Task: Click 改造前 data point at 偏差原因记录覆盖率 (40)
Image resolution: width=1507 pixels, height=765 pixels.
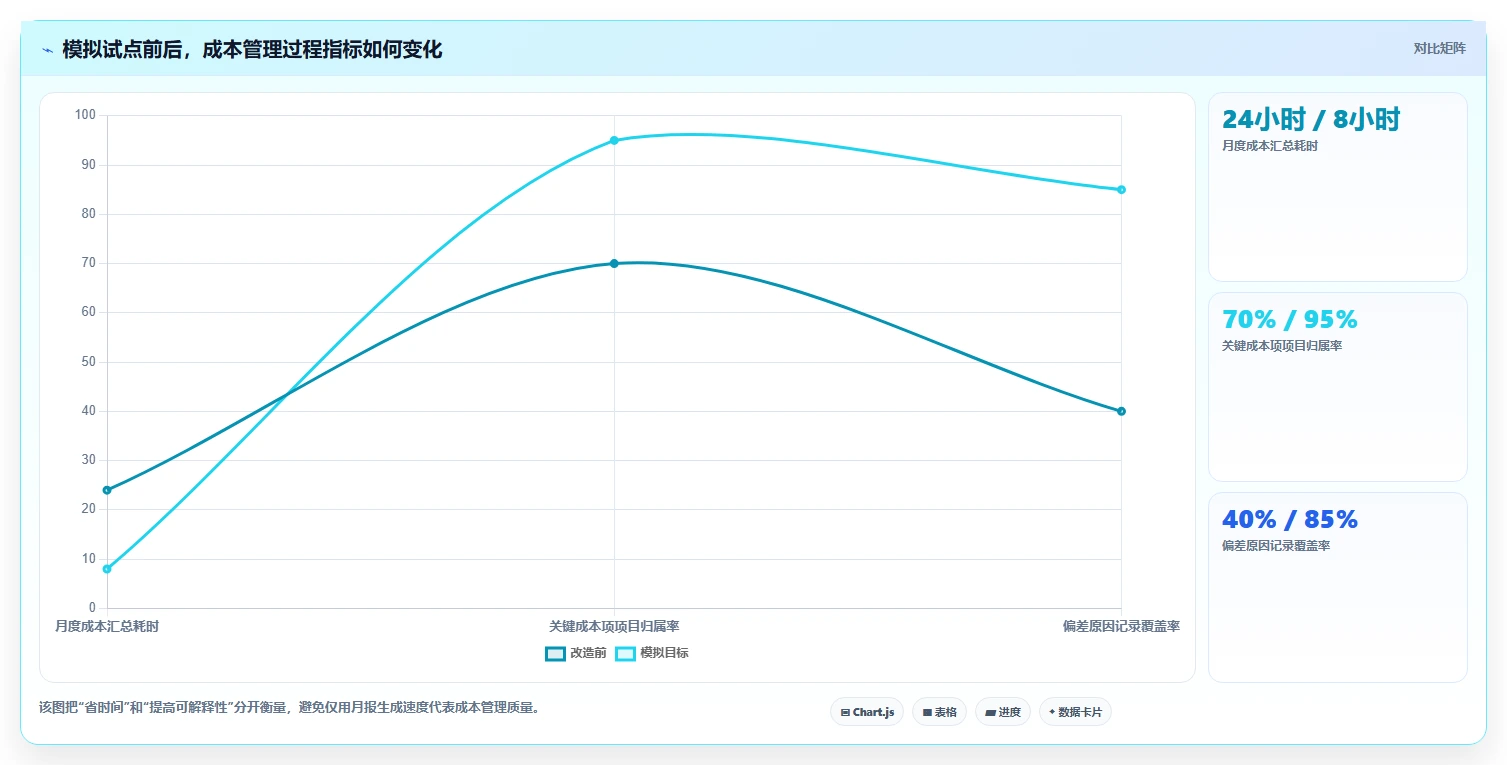Action: [x=1121, y=411]
